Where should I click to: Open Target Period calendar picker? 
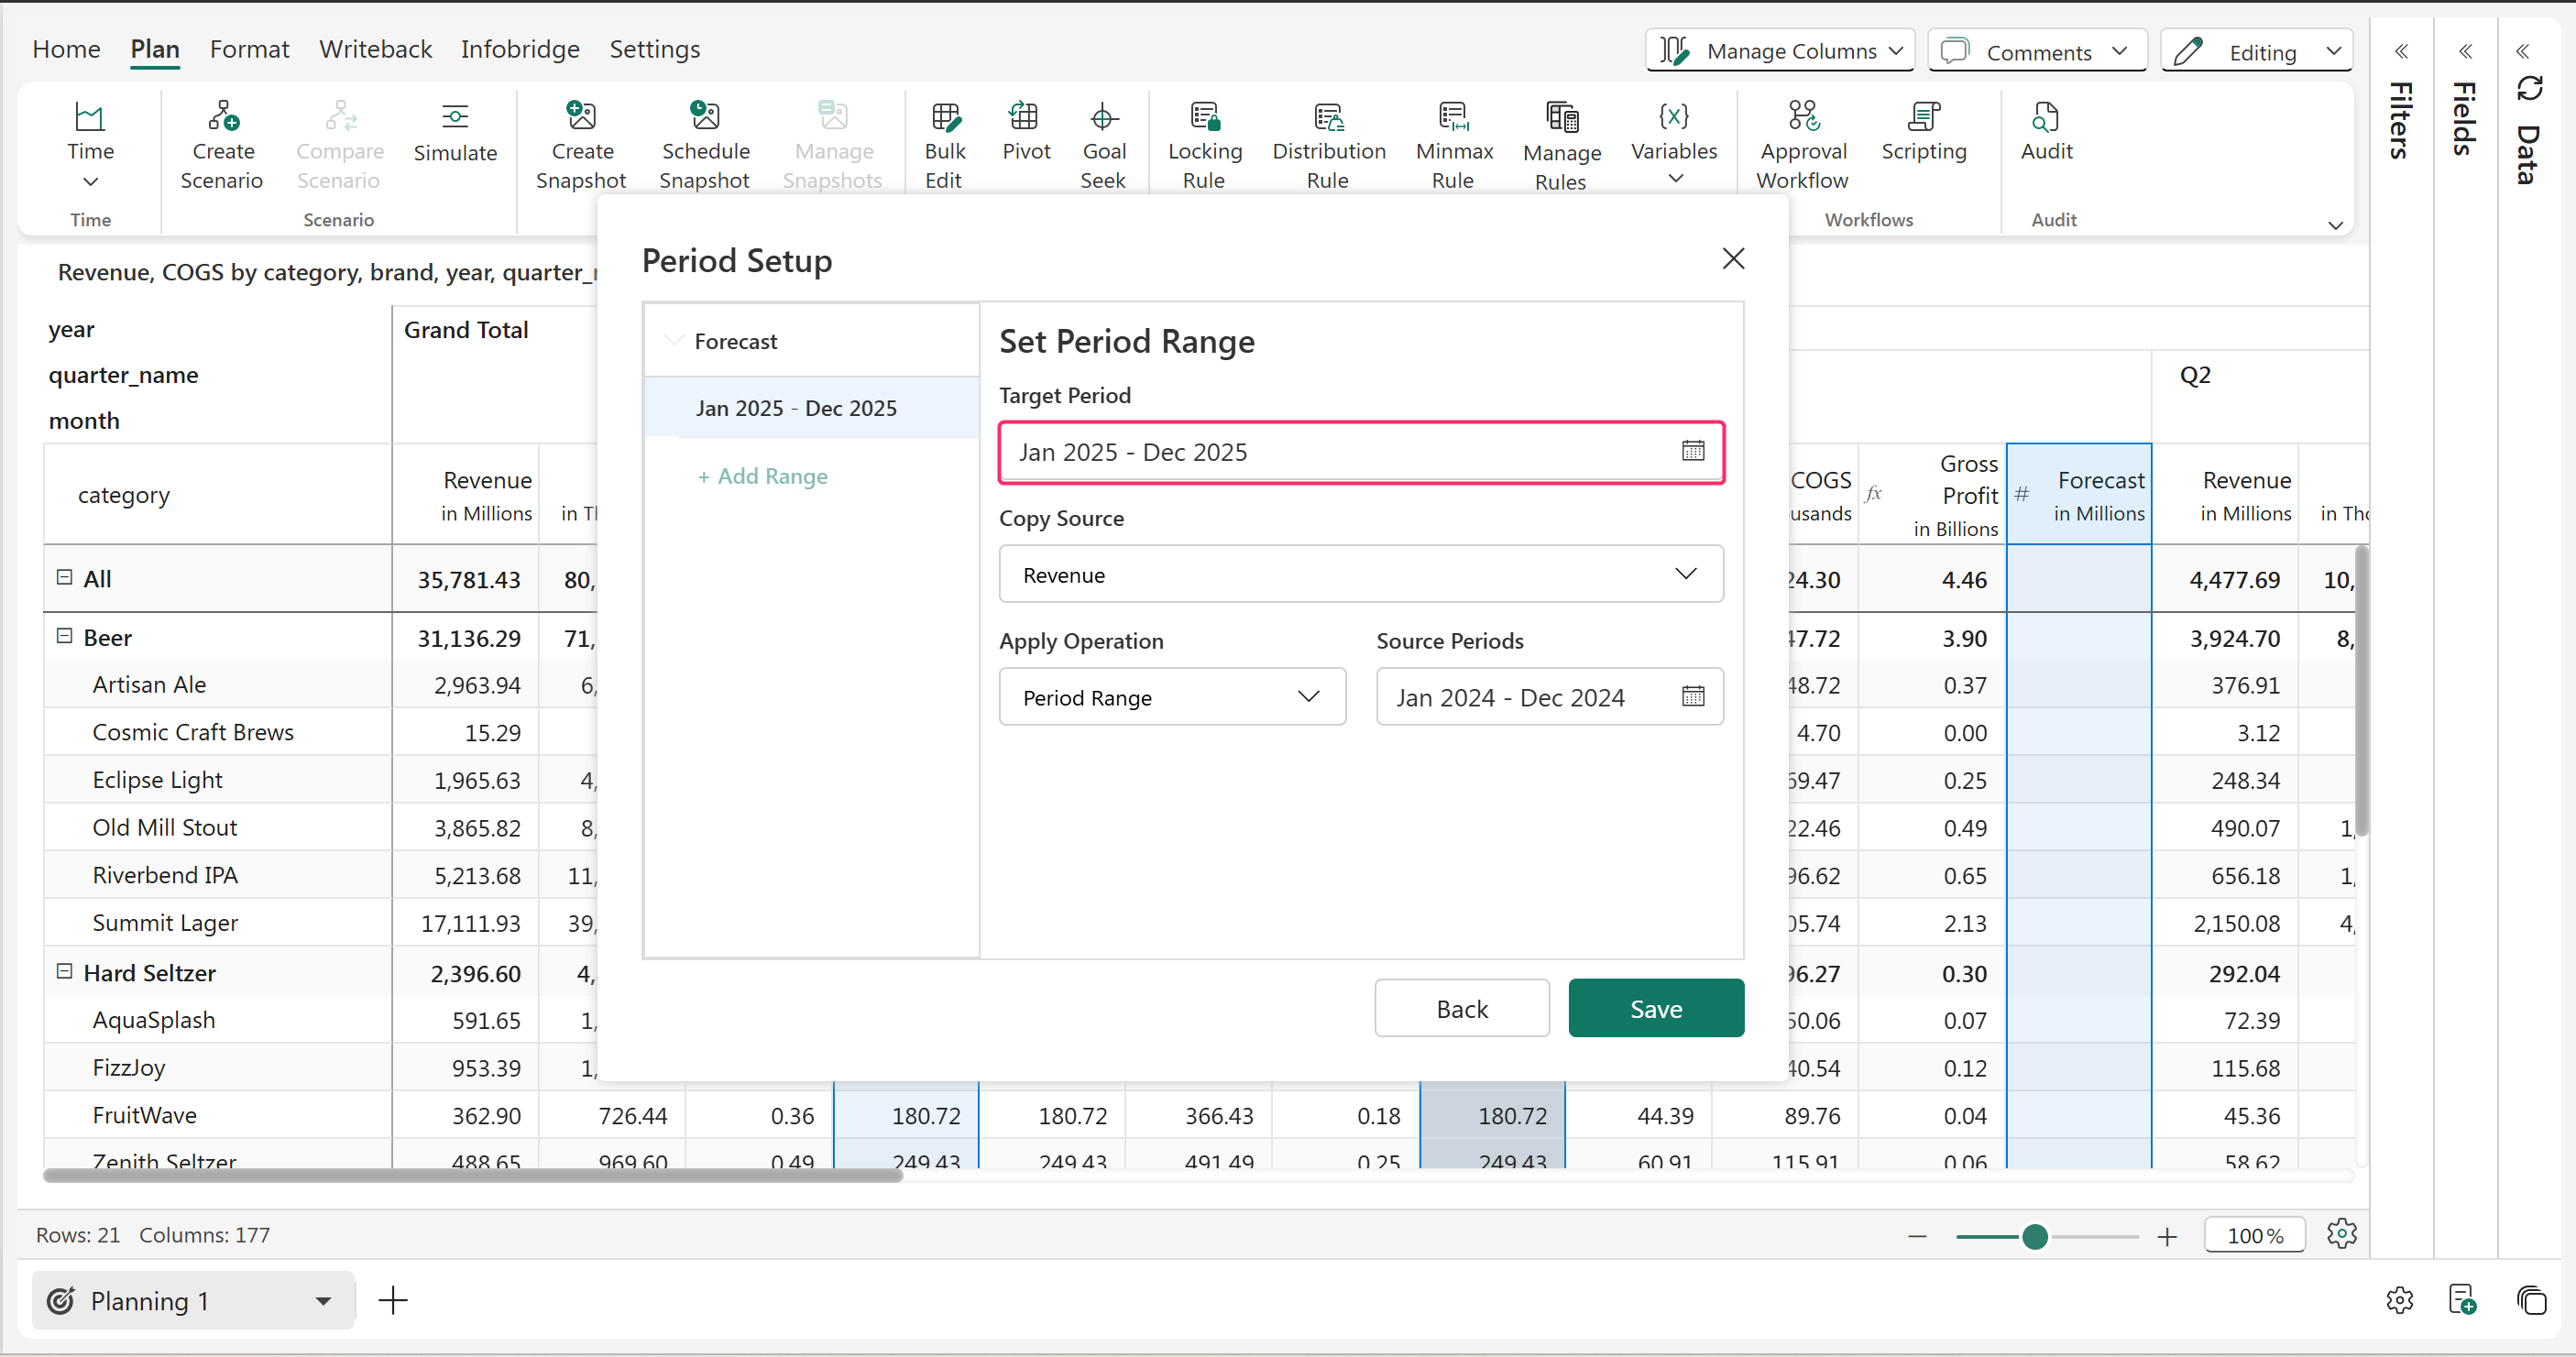pyautogui.click(x=1692, y=451)
